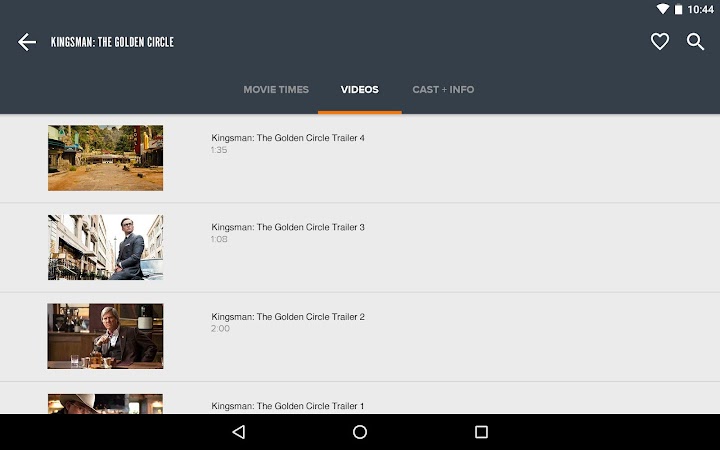Open the Golden Circle Trailer 3 title

pos(288,227)
